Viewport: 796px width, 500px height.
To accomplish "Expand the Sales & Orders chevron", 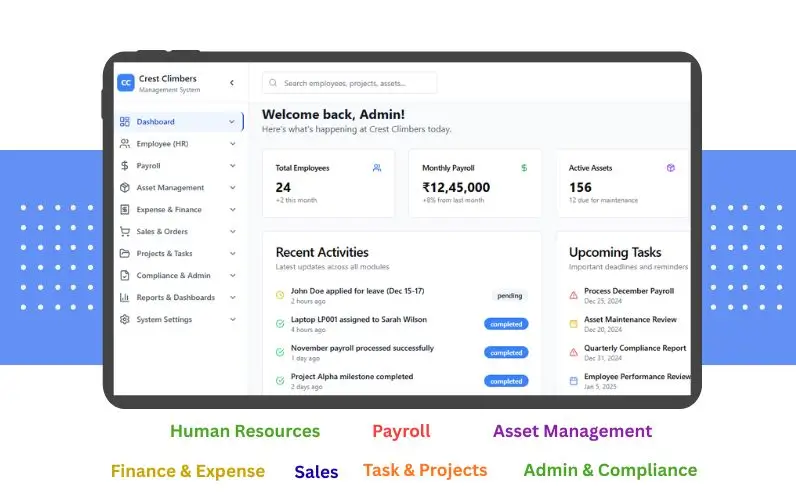I will point(233,231).
